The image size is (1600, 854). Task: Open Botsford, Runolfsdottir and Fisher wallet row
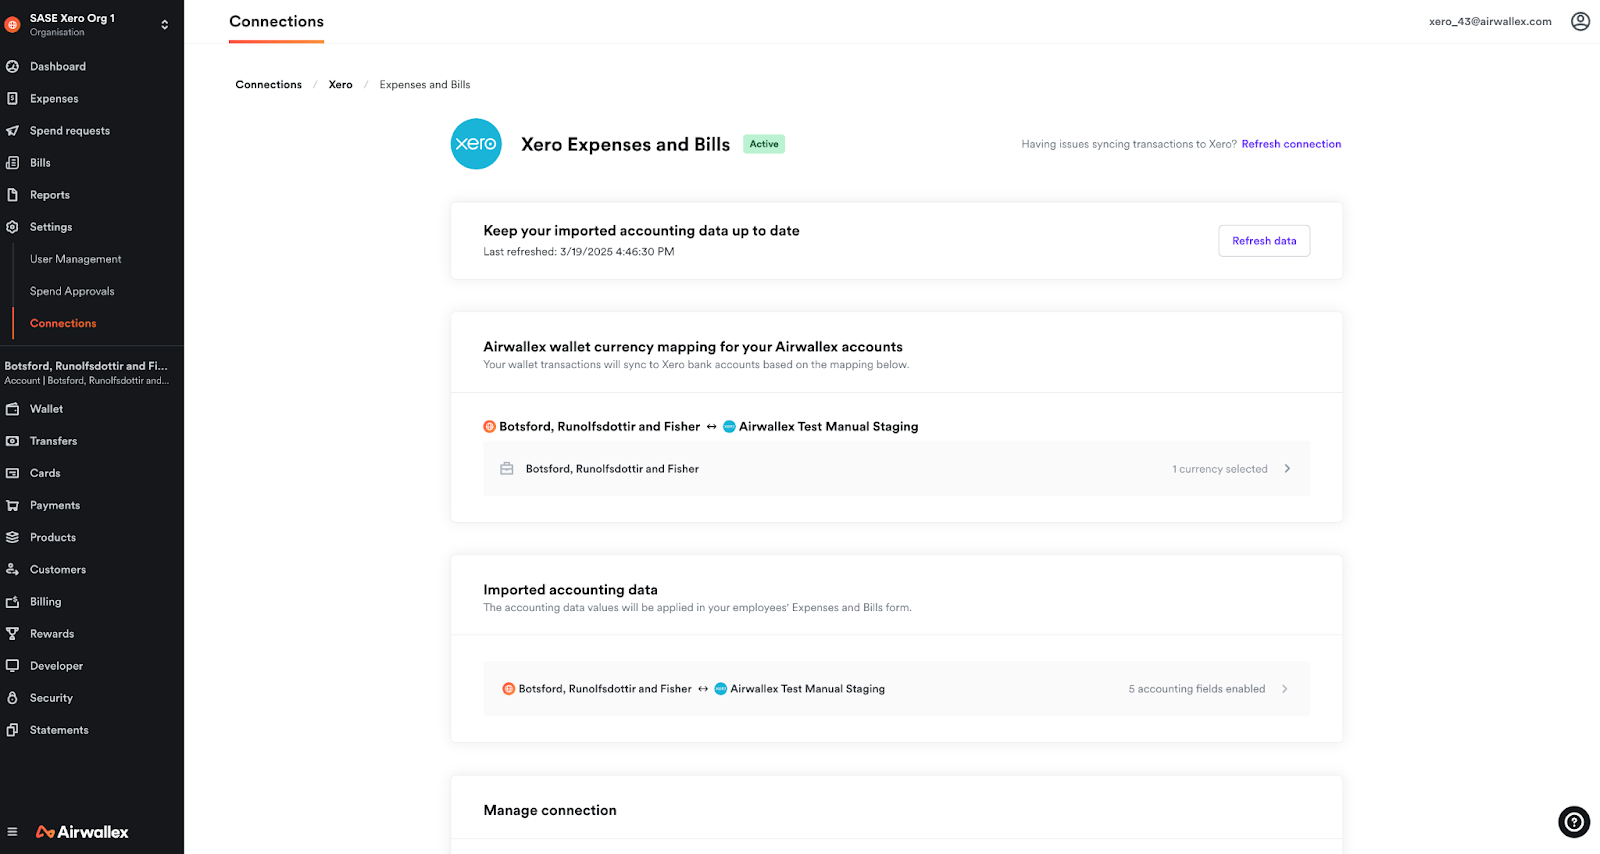(896, 469)
